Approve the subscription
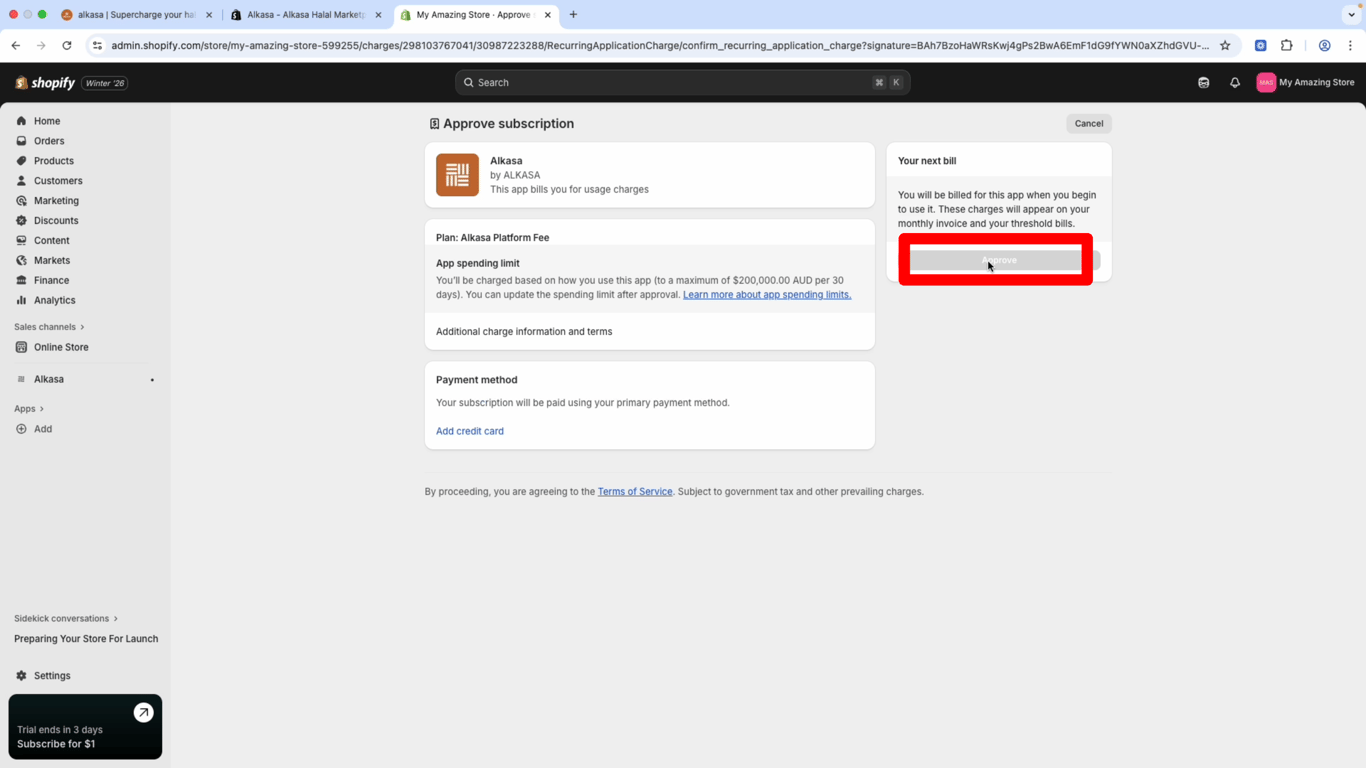The height and width of the screenshot is (768, 1366). pyautogui.click(x=998, y=260)
